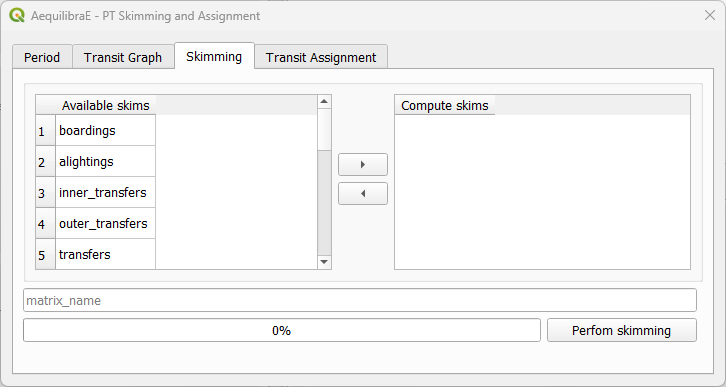The height and width of the screenshot is (387, 726).
Task: Click row header number 3
Action: pos(45,193)
